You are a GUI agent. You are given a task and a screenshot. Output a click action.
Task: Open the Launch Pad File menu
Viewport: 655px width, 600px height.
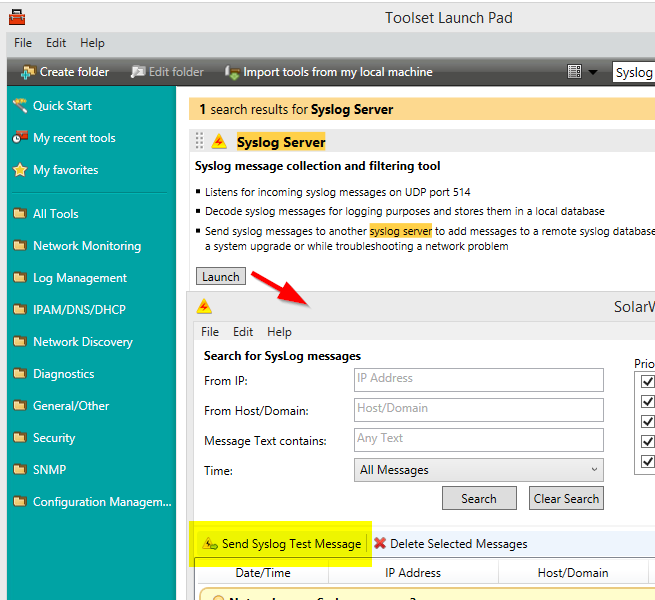pyautogui.click(x=23, y=43)
